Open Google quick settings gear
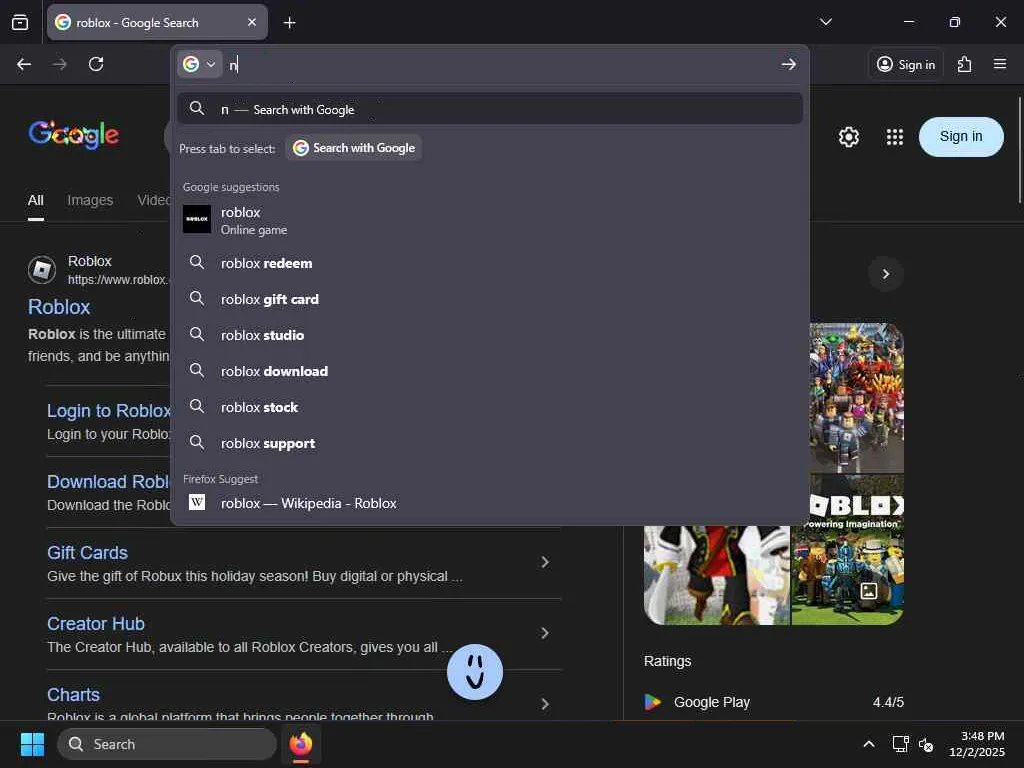1024x768 pixels. (848, 137)
